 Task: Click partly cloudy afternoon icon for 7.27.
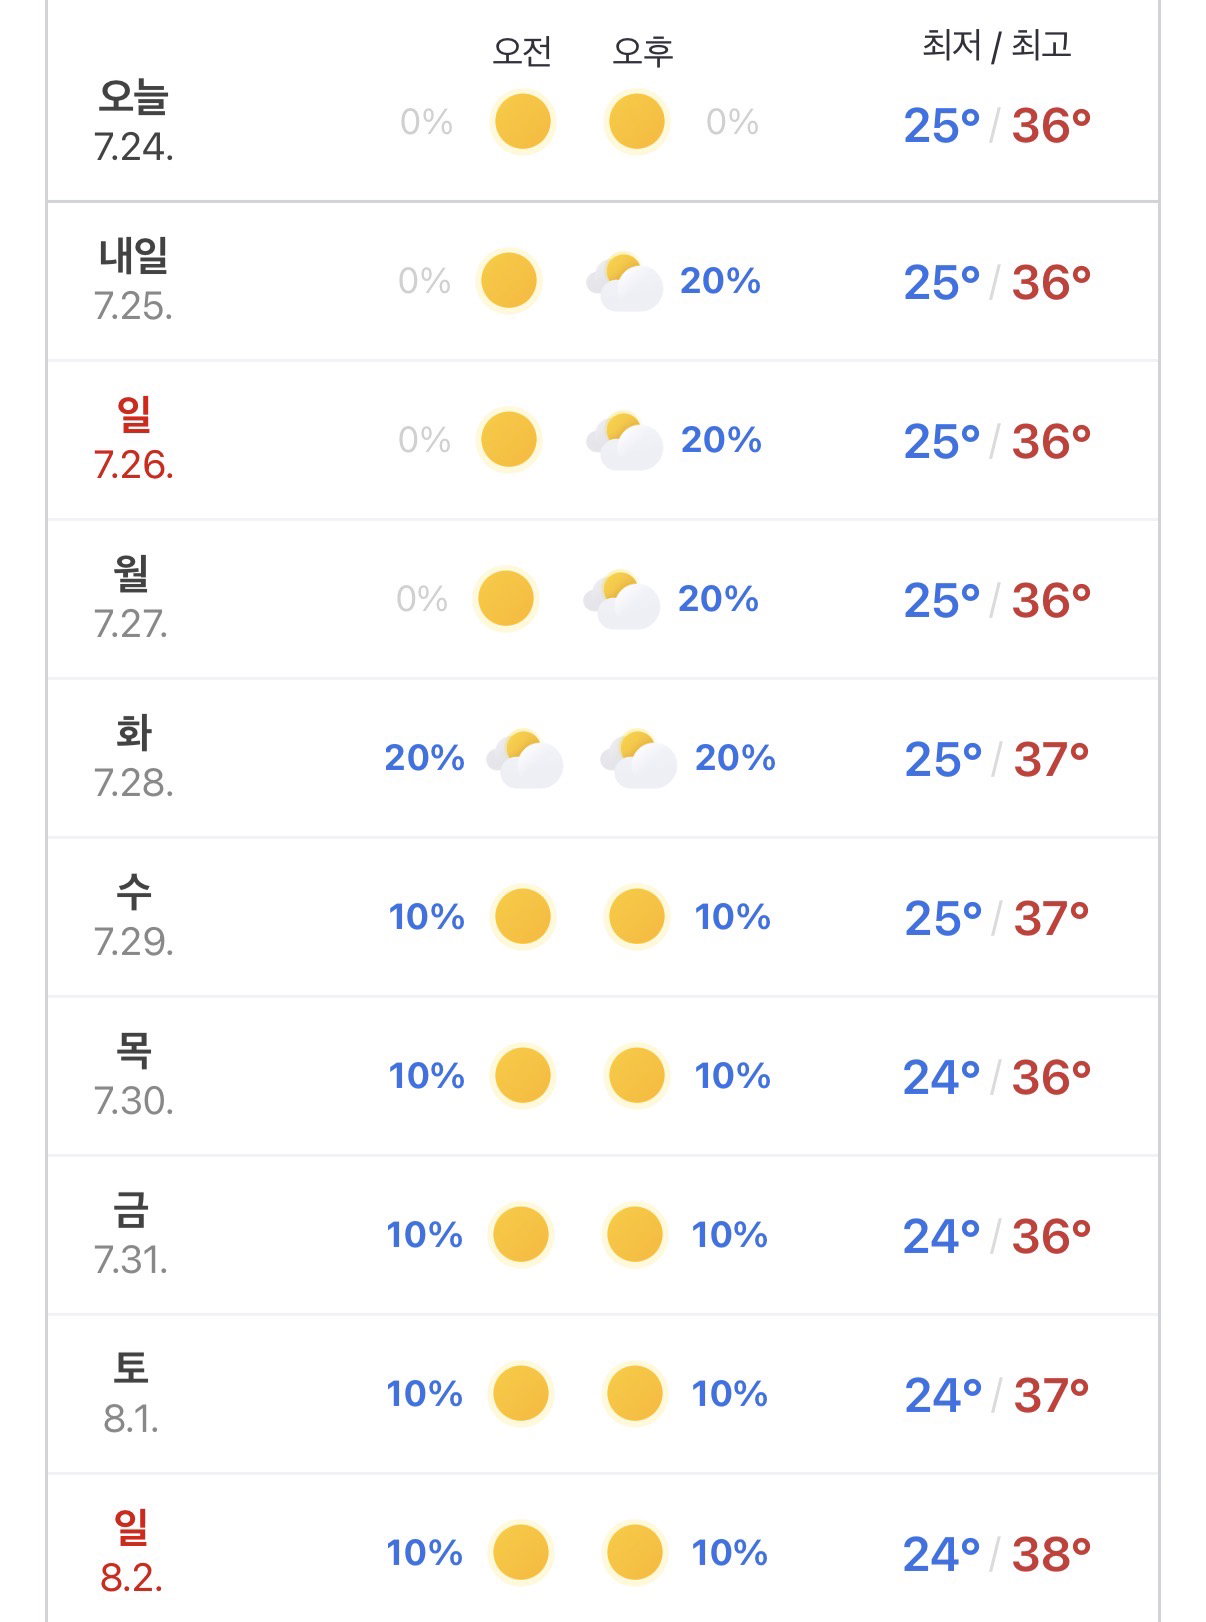pos(622,600)
